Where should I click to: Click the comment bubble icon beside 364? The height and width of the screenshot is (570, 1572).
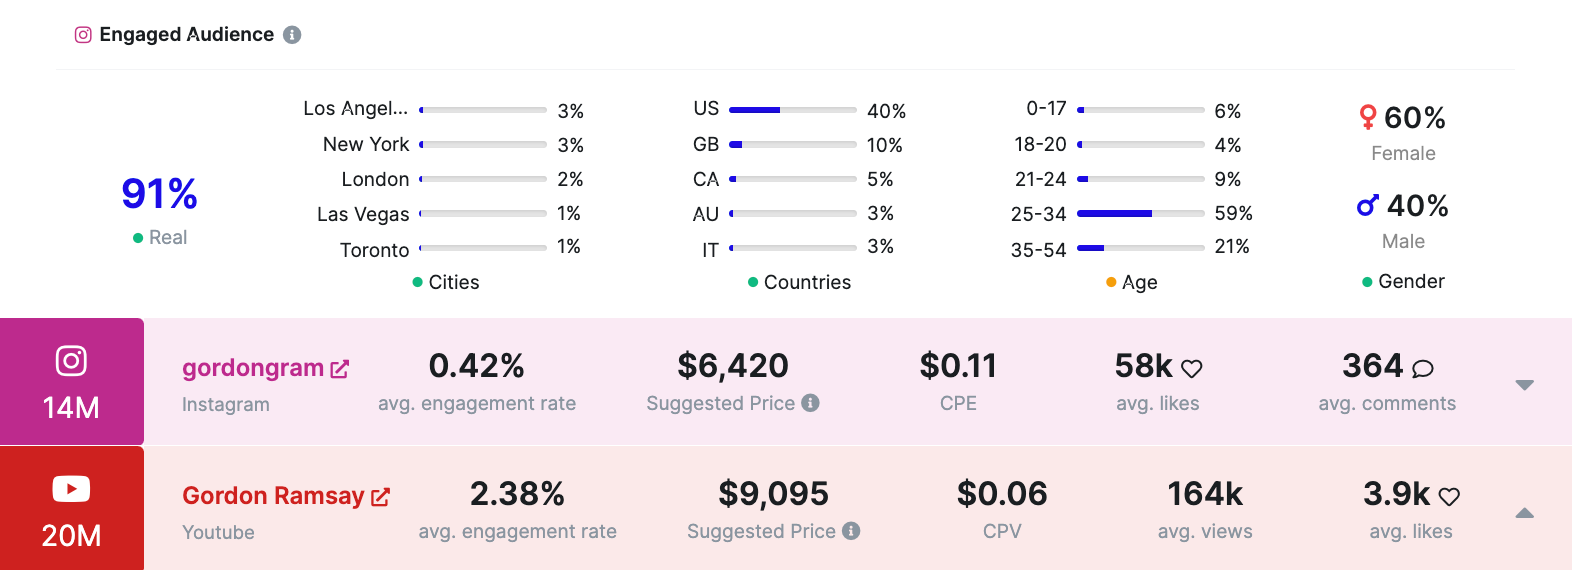coord(1422,369)
